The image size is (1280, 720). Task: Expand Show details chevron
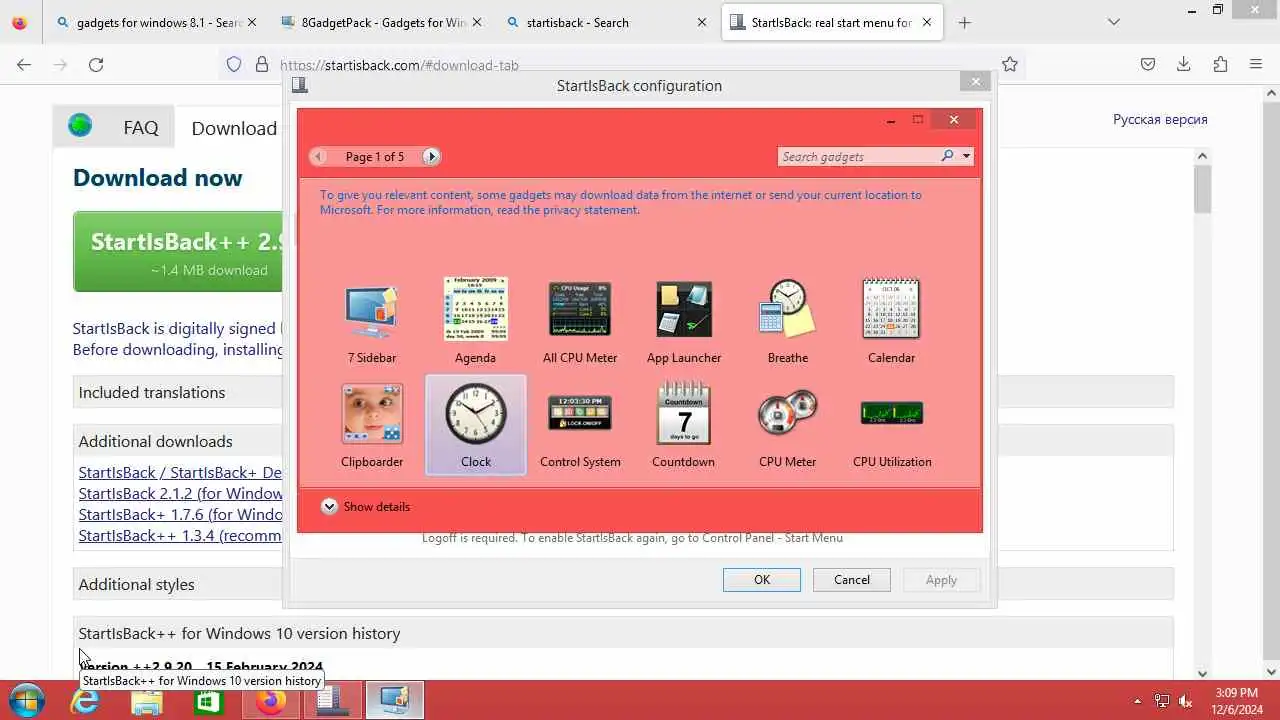(x=329, y=506)
